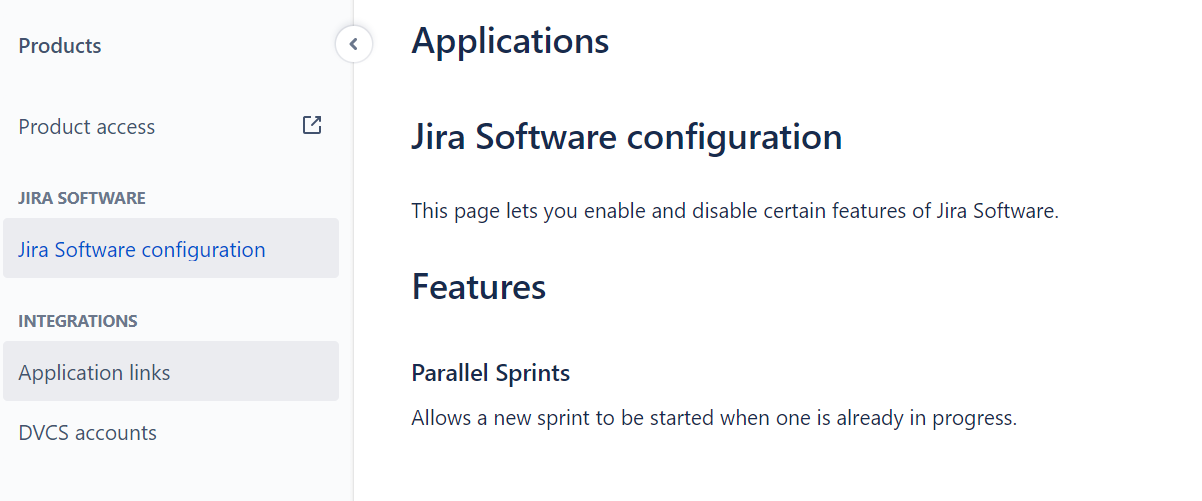
Task: Select Jira Software configuration in the sidebar
Action: pyautogui.click(x=171, y=249)
